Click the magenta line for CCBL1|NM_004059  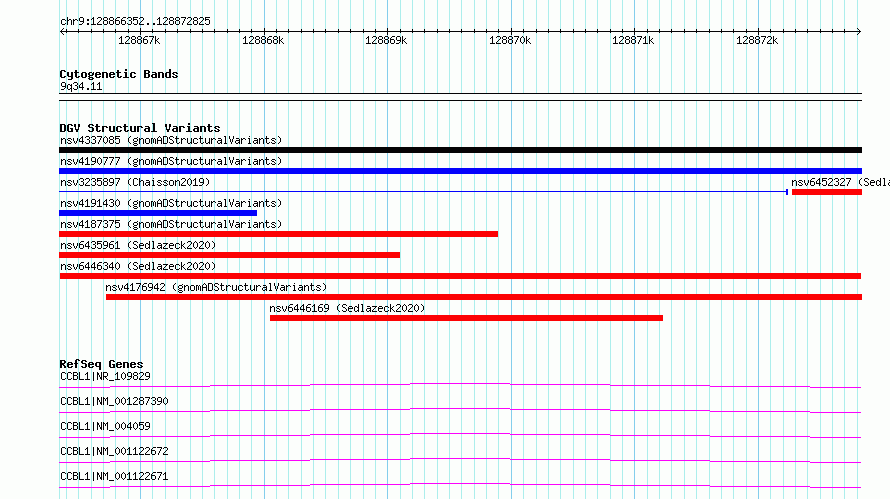pos(460,435)
